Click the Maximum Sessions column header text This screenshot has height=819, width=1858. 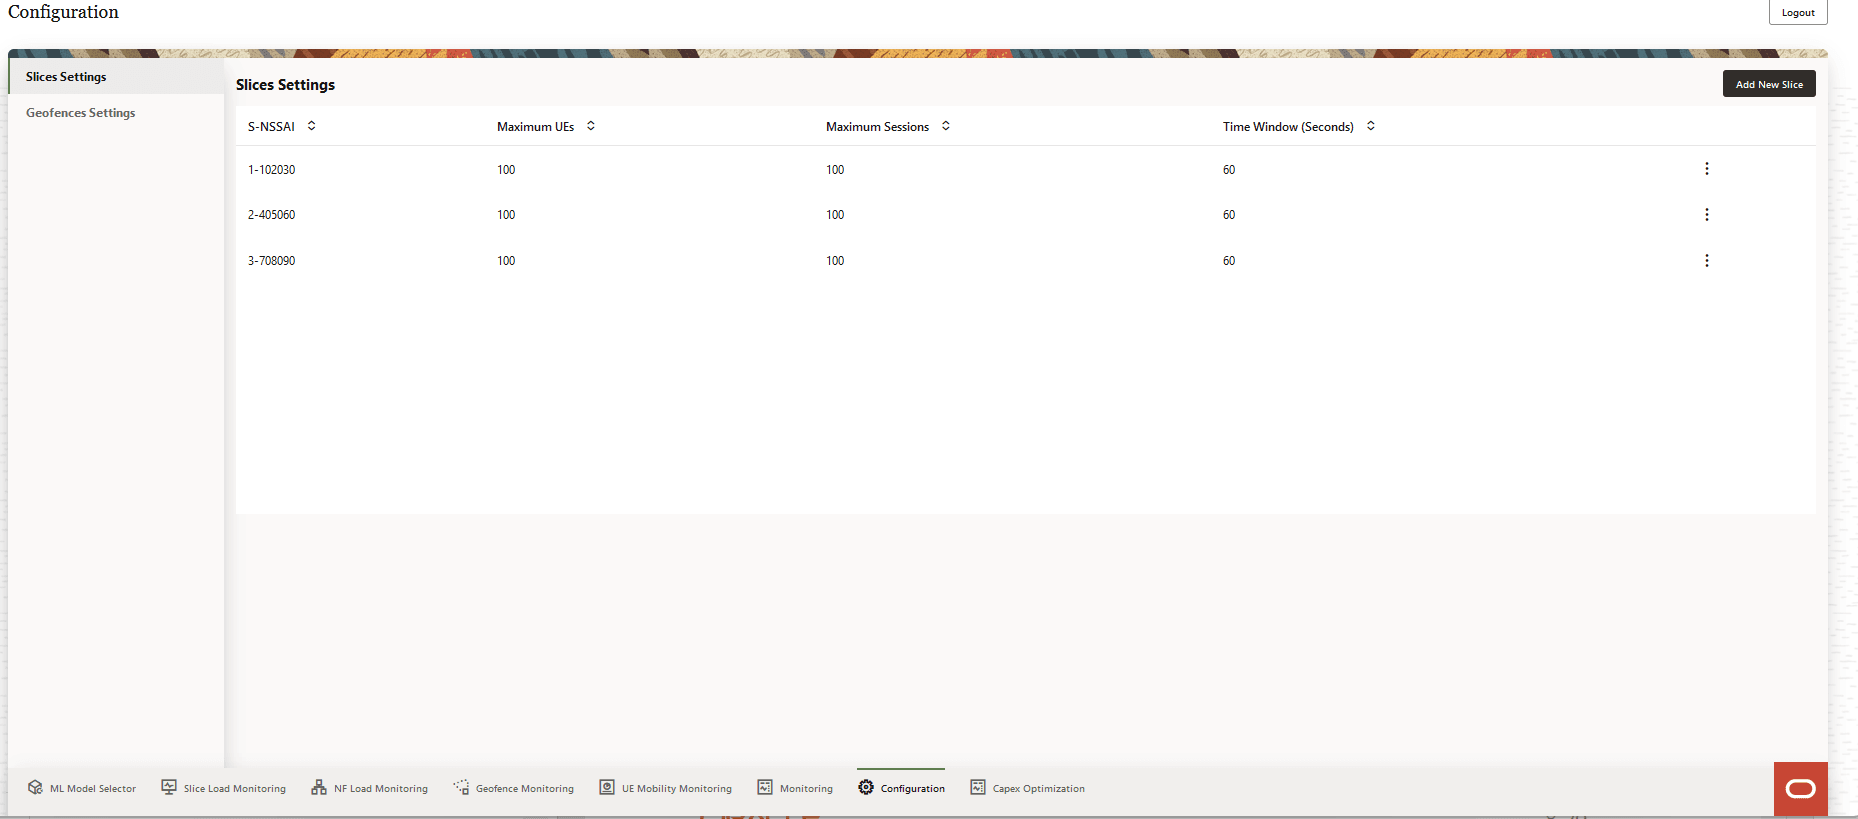(x=877, y=127)
